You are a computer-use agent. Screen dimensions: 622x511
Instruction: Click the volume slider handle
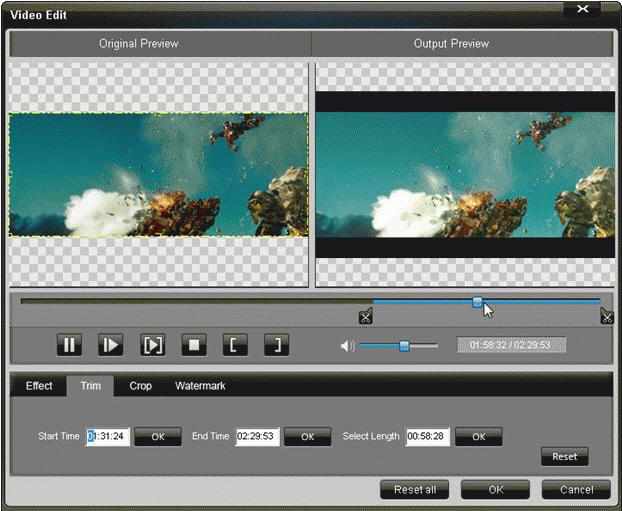(404, 346)
